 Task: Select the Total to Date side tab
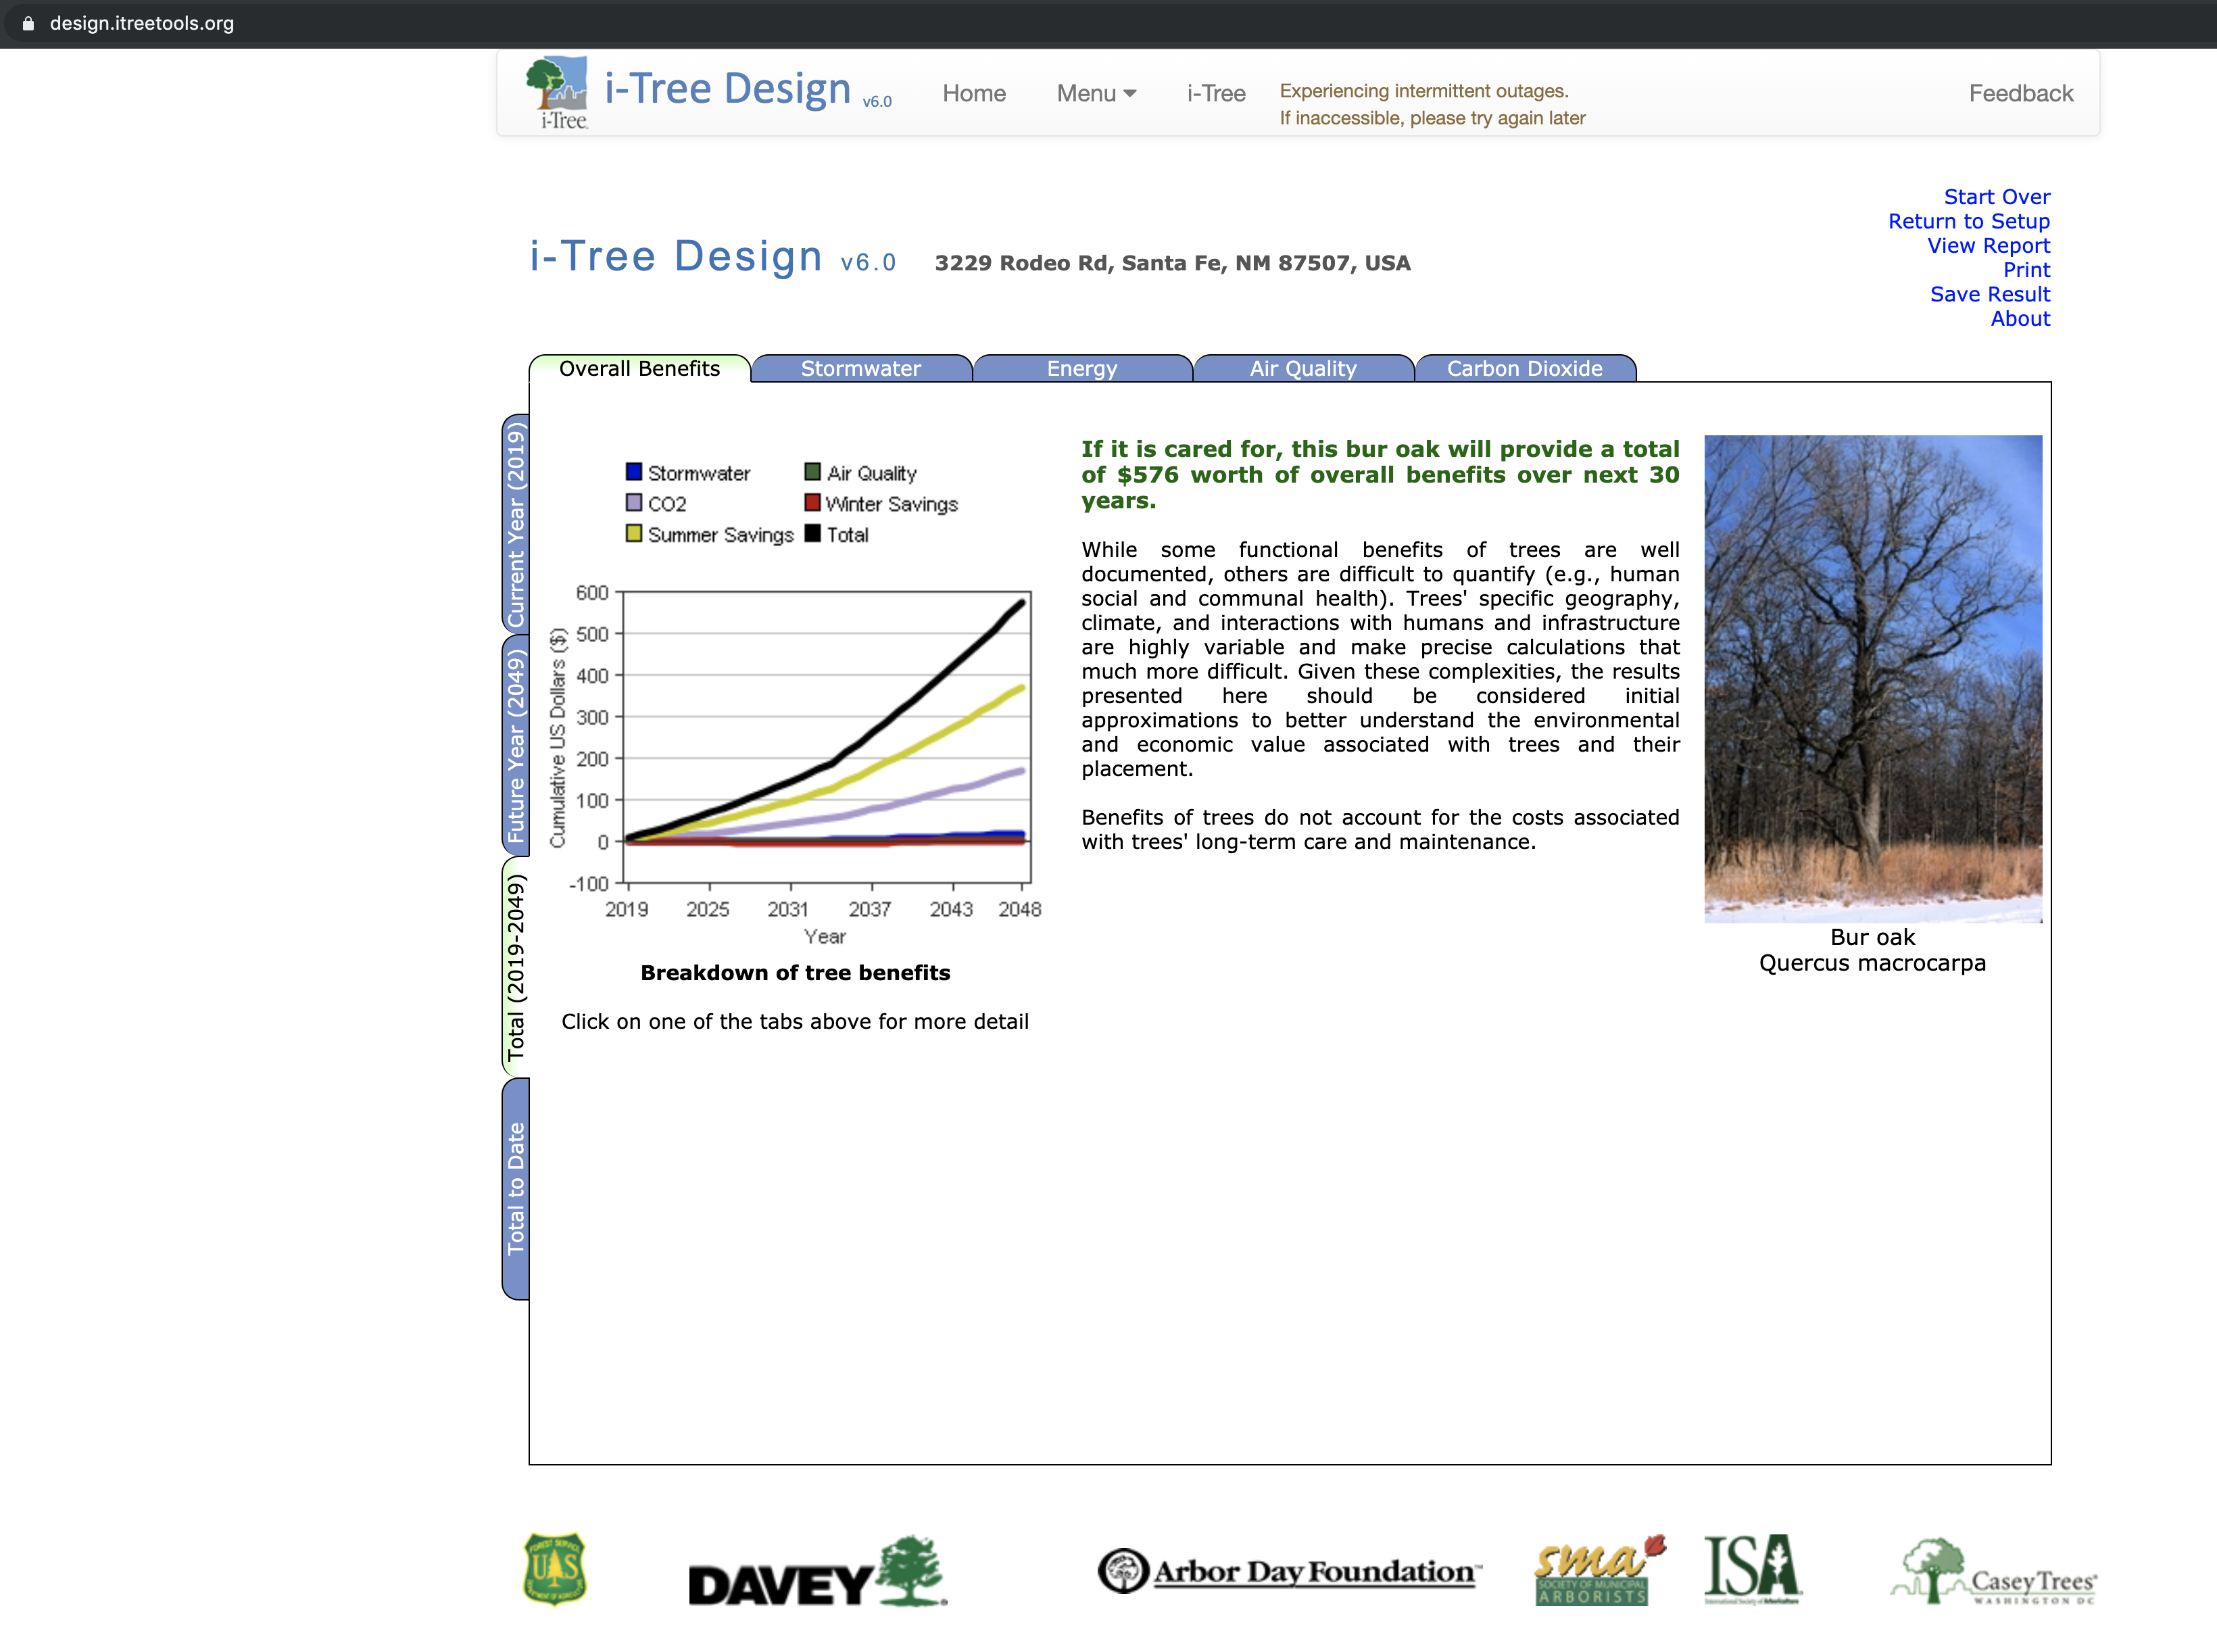click(516, 1189)
